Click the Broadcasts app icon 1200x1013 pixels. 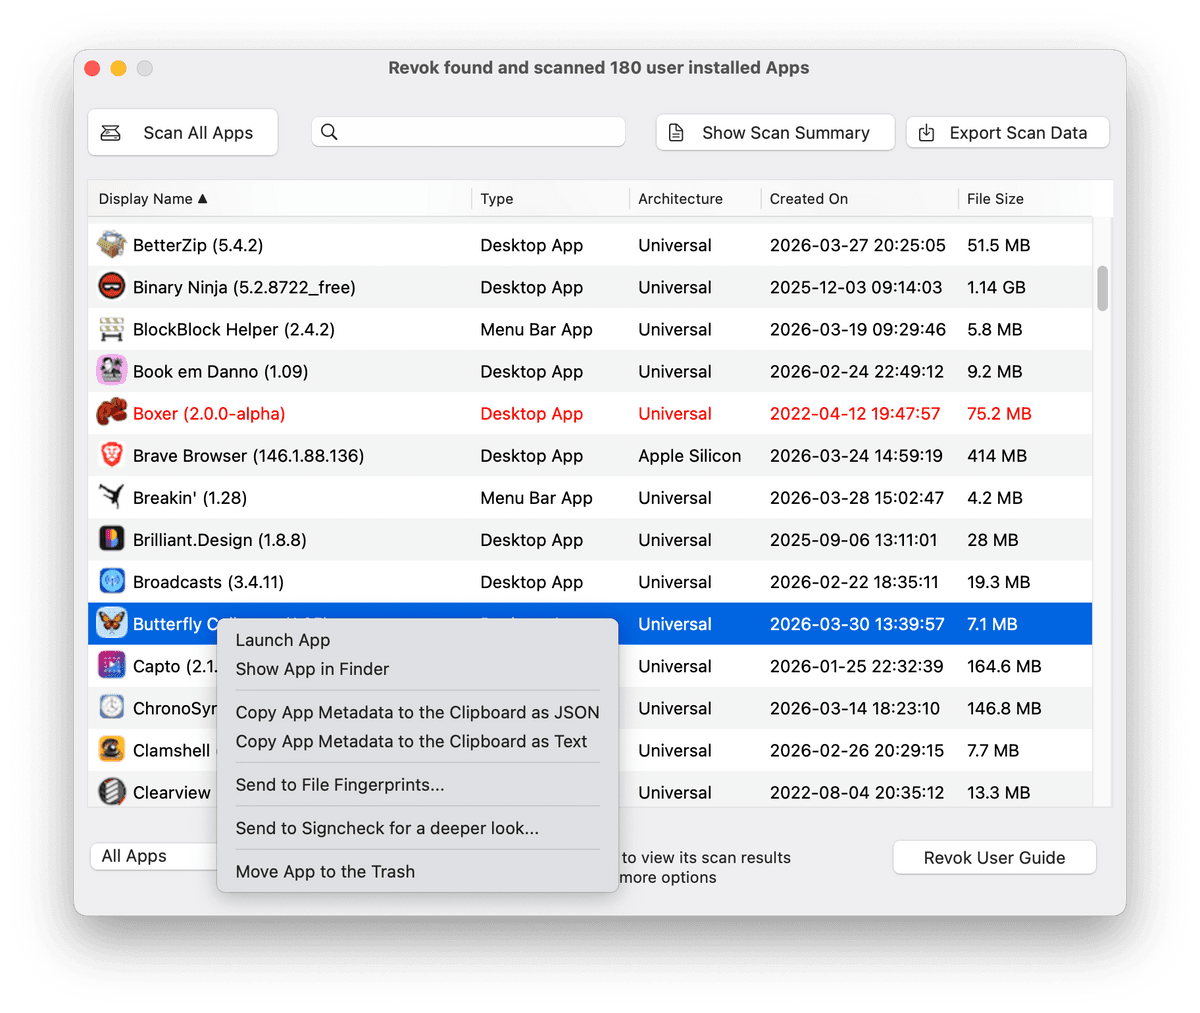click(111, 581)
